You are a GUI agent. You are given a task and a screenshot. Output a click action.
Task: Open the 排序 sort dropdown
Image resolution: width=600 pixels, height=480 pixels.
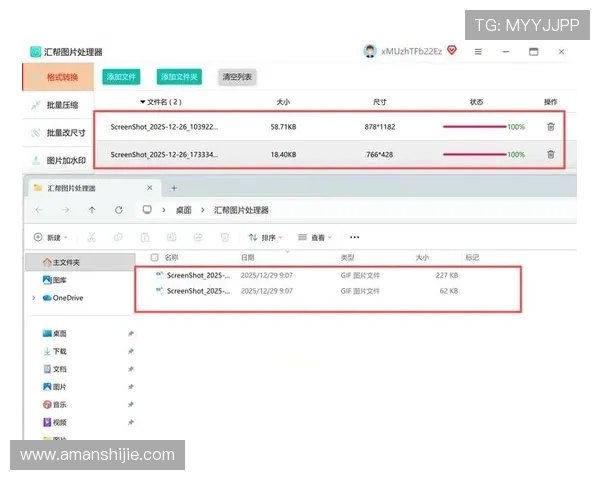[265, 237]
